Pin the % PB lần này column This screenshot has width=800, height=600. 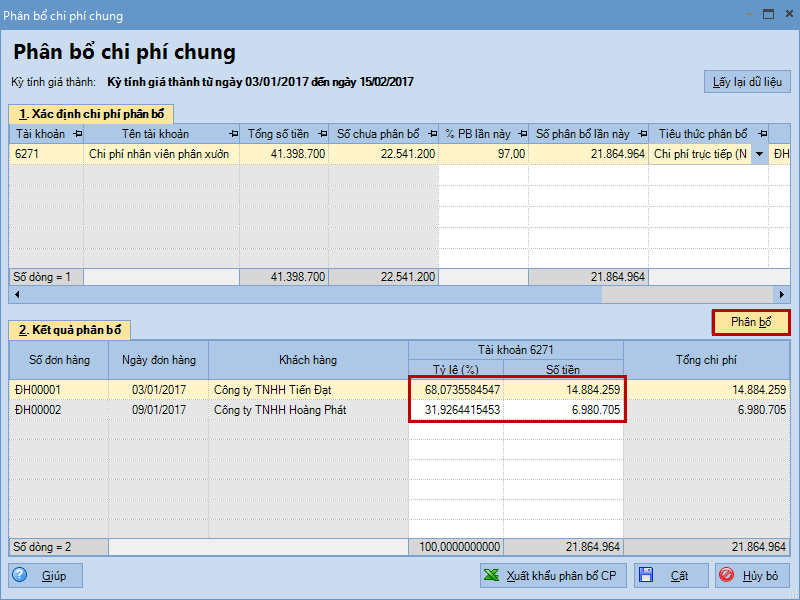click(x=522, y=134)
